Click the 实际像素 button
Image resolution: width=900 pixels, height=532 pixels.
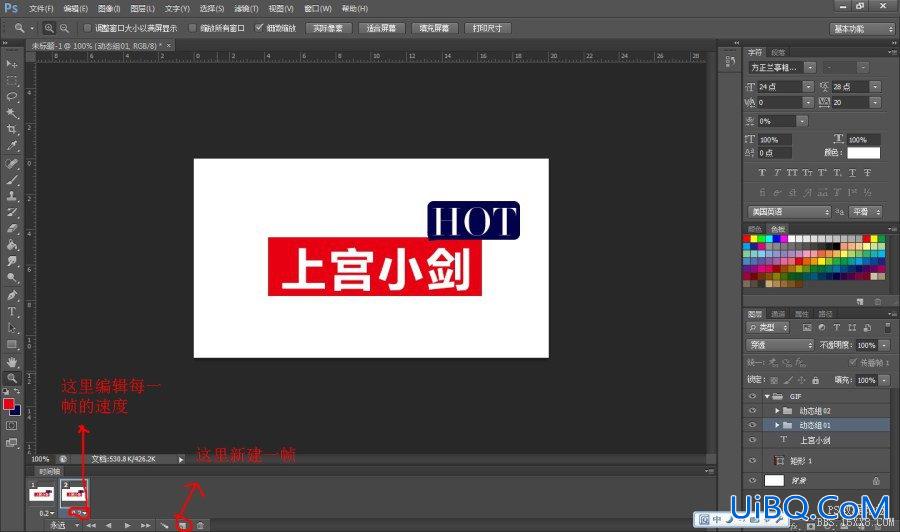[328, 28]
